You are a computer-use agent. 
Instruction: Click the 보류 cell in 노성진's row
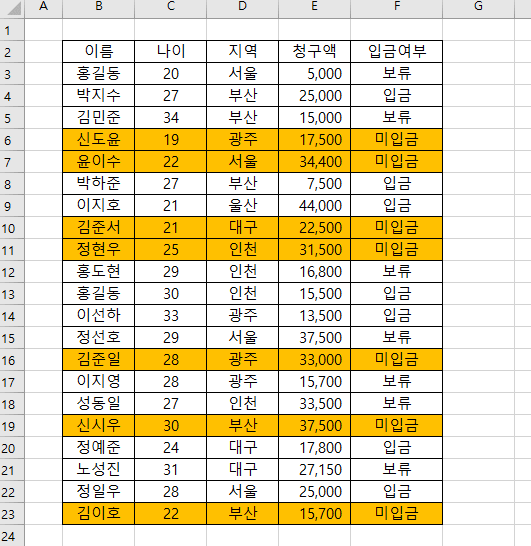coord(397,470)
